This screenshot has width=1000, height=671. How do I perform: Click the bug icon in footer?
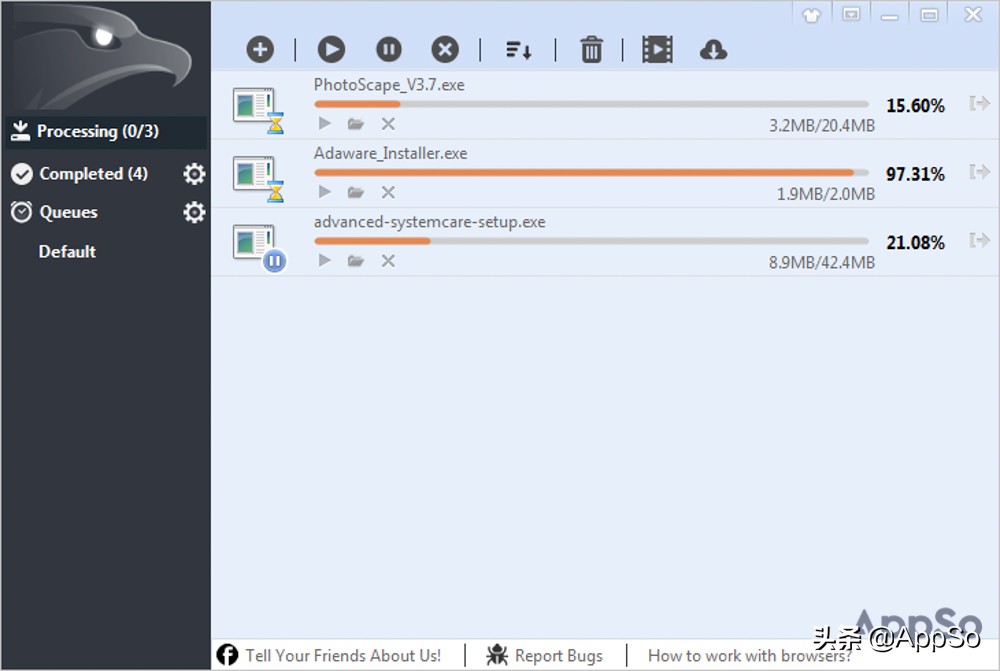click(497, 655)
